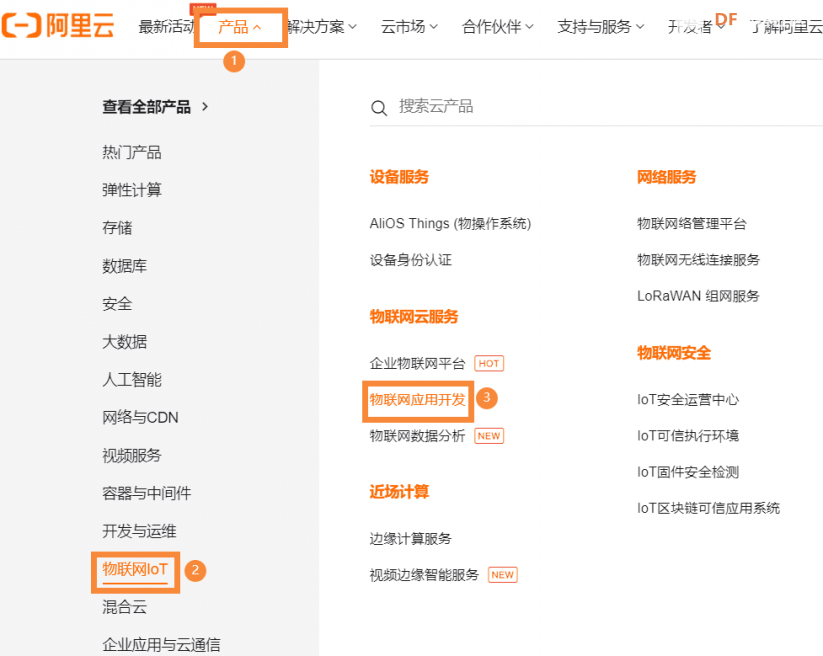The image size is (823, 656).
Task: Open 查看全部产品 link
Action: click(155, 107)
